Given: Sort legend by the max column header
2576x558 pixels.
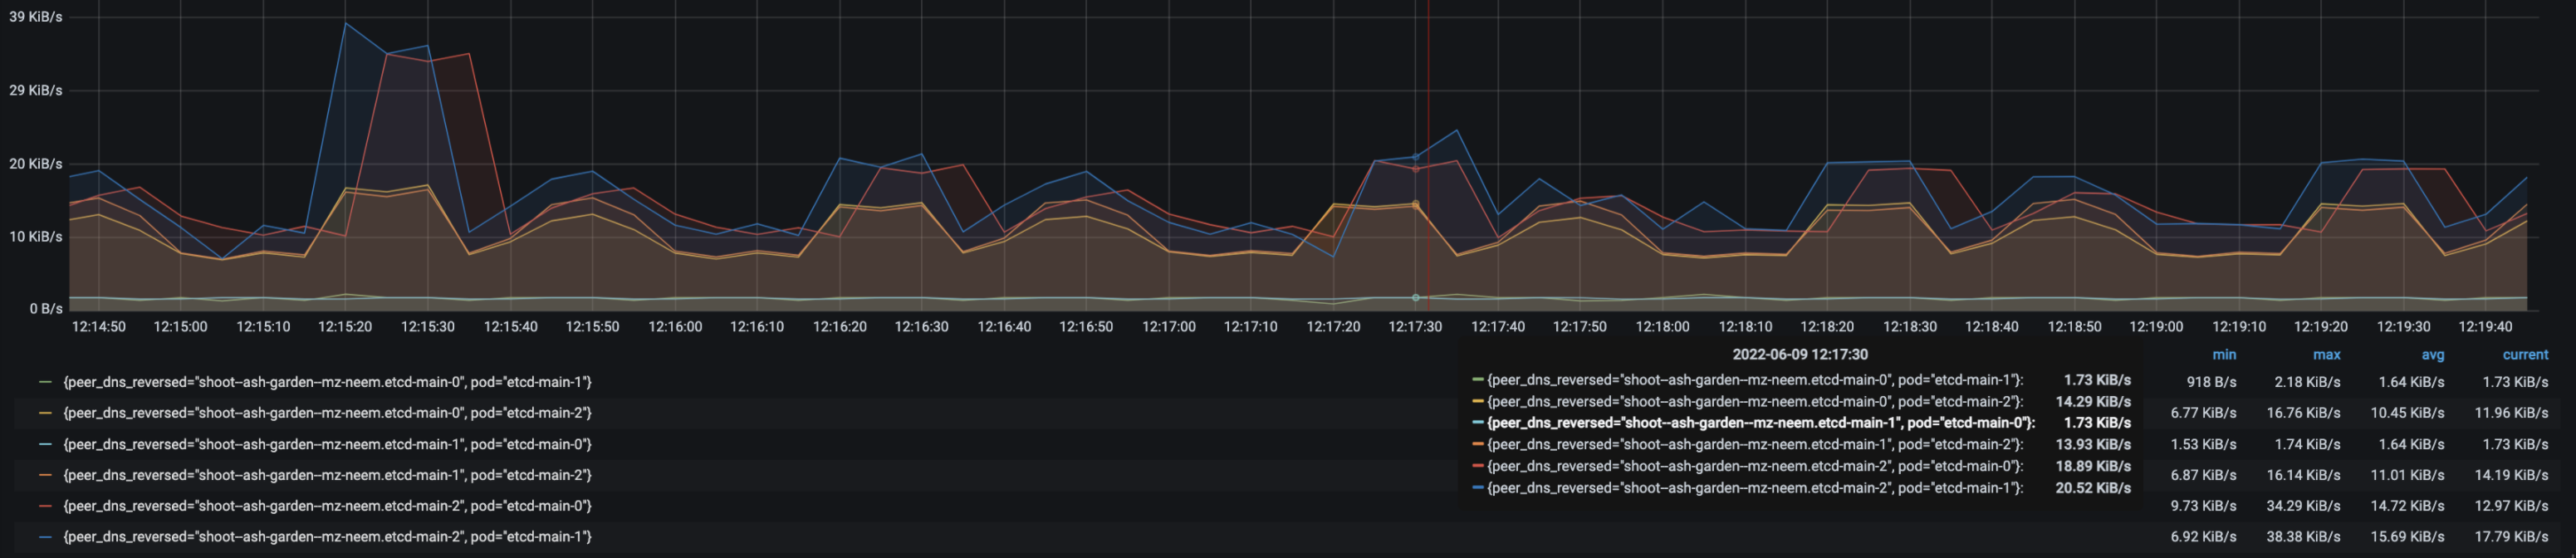Looking at the screenshot, I should 2326,355.
